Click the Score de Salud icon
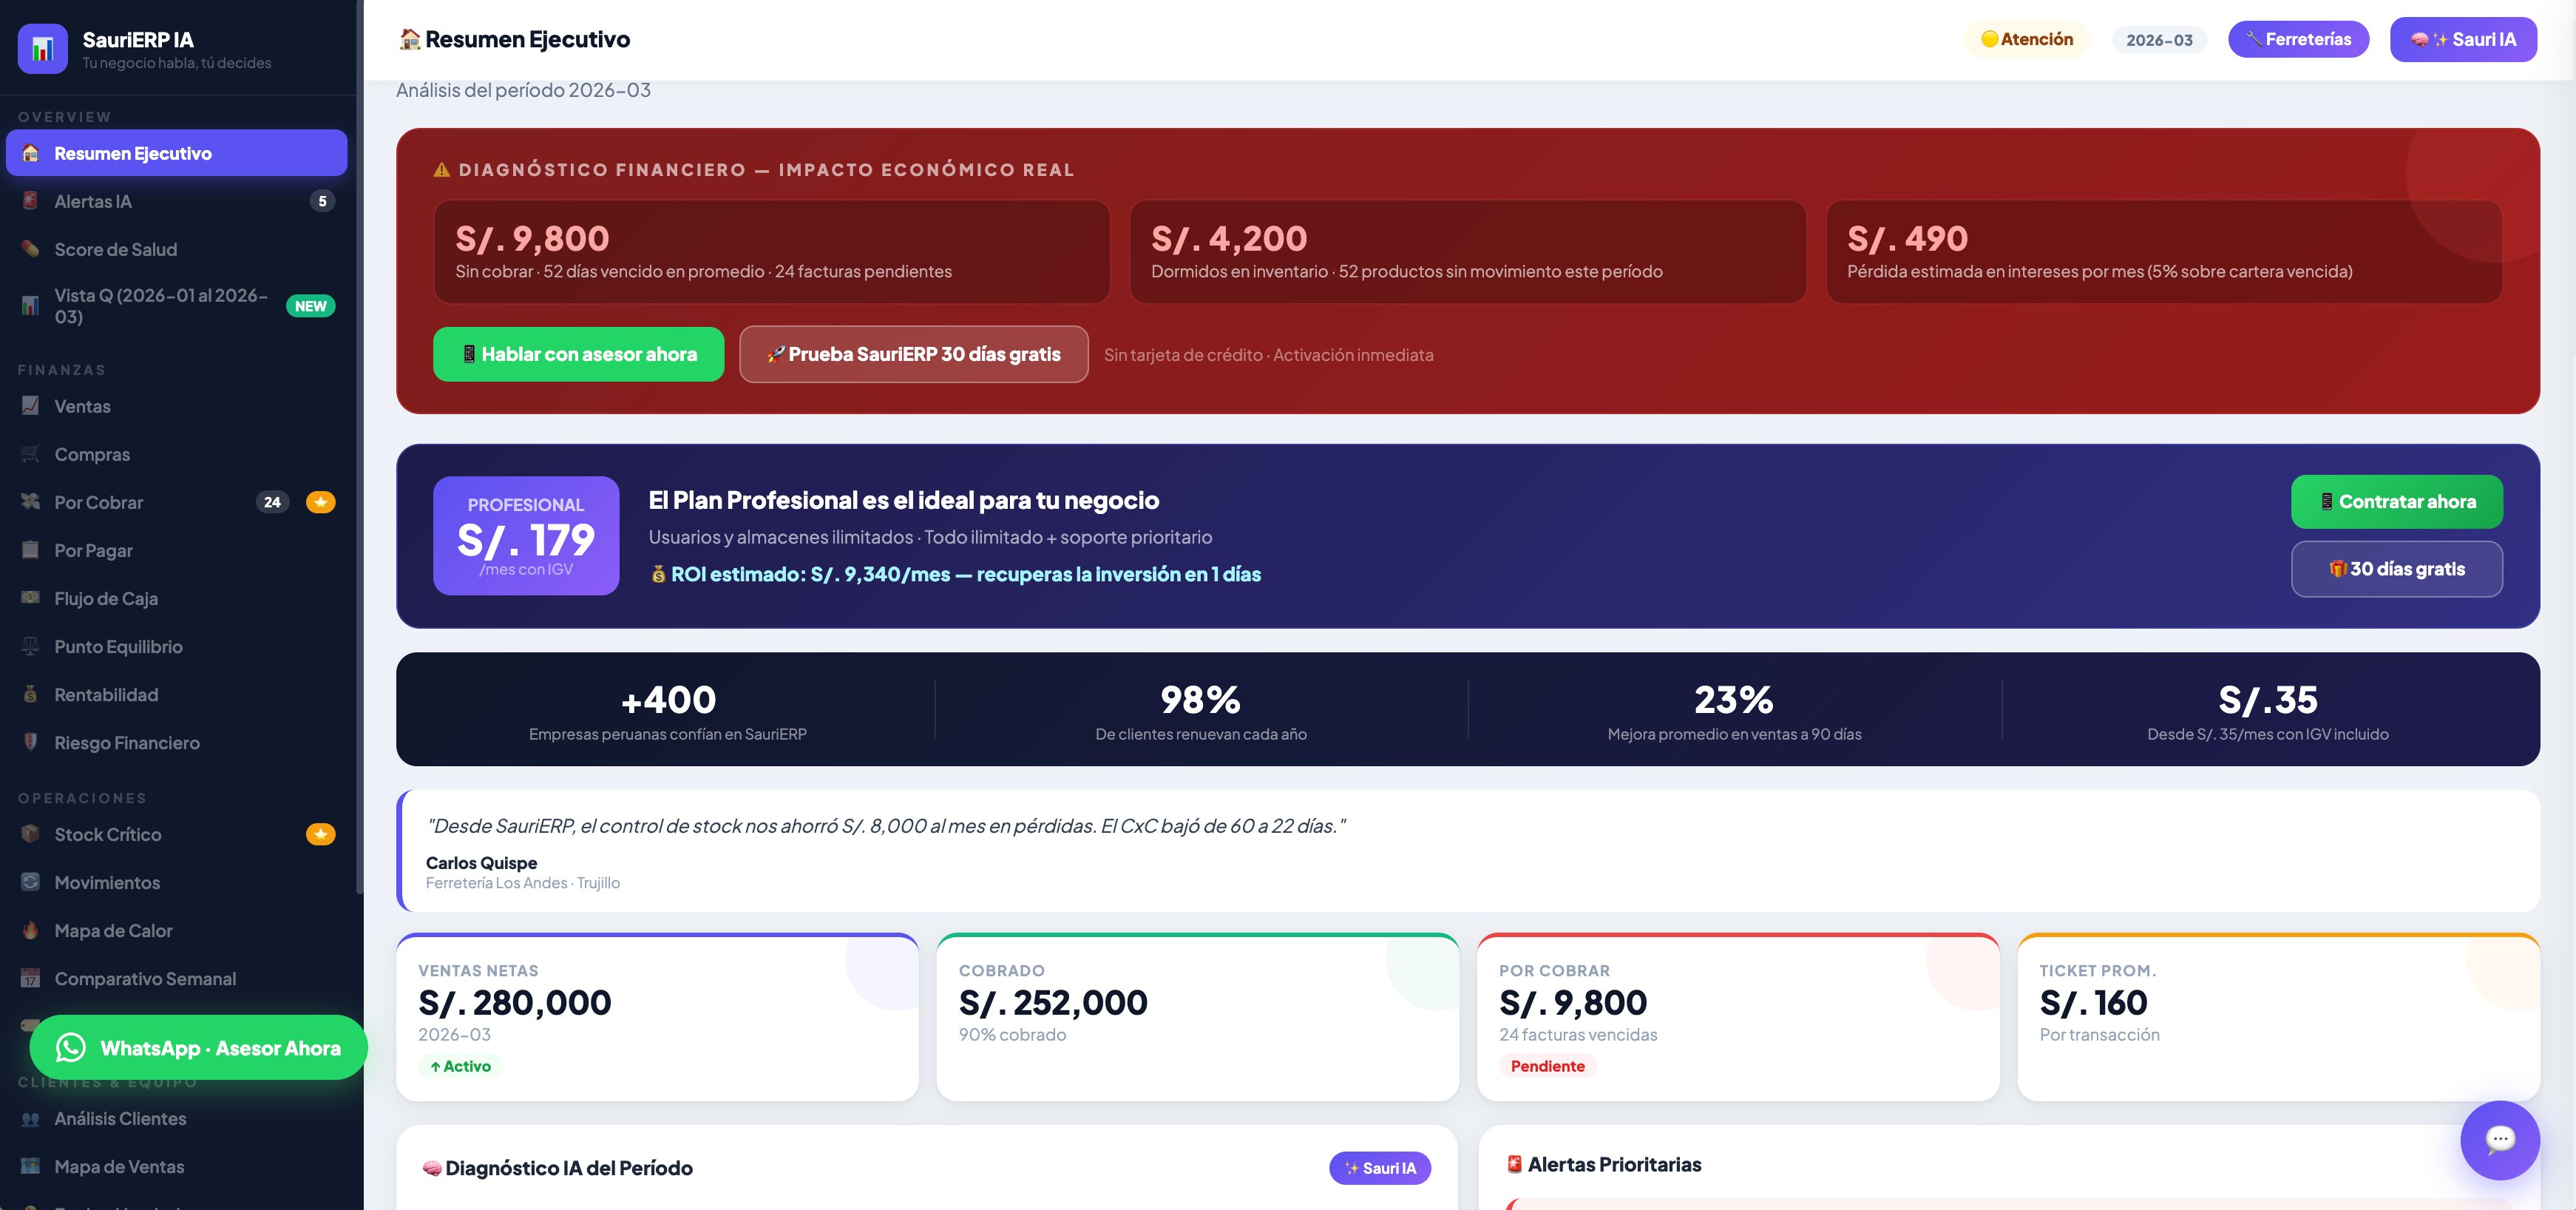Viewport: 2576px width, 1210px height. pyautogui.click(x=31, y=249)
